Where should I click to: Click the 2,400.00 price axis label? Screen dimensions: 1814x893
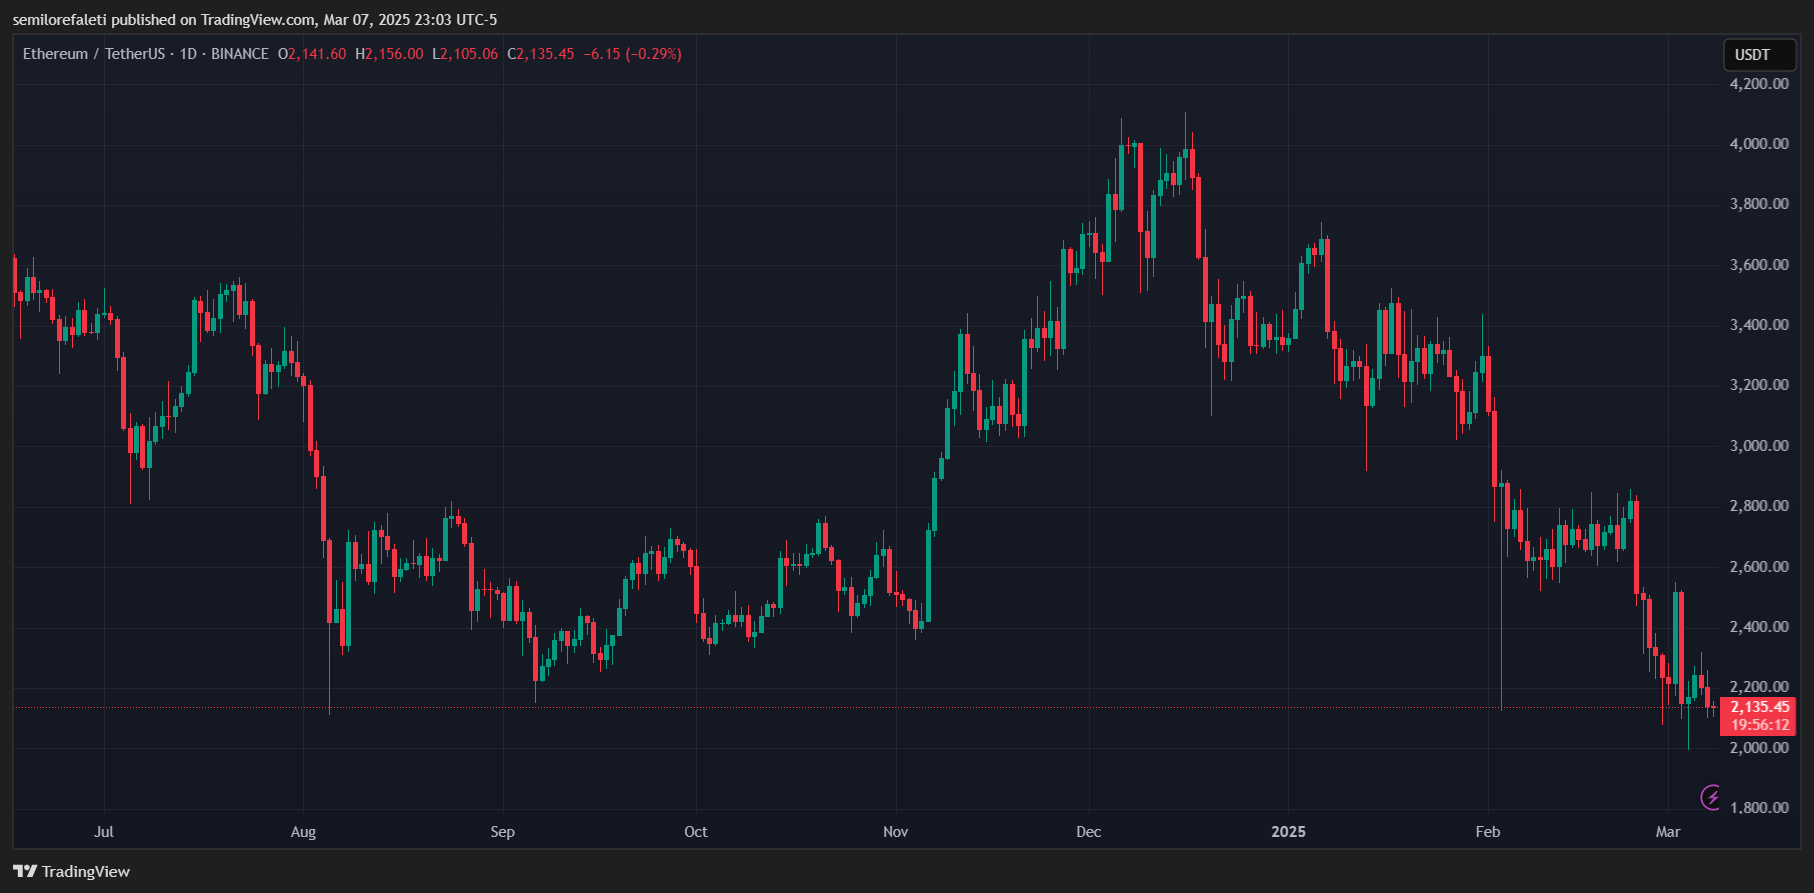1759,627
